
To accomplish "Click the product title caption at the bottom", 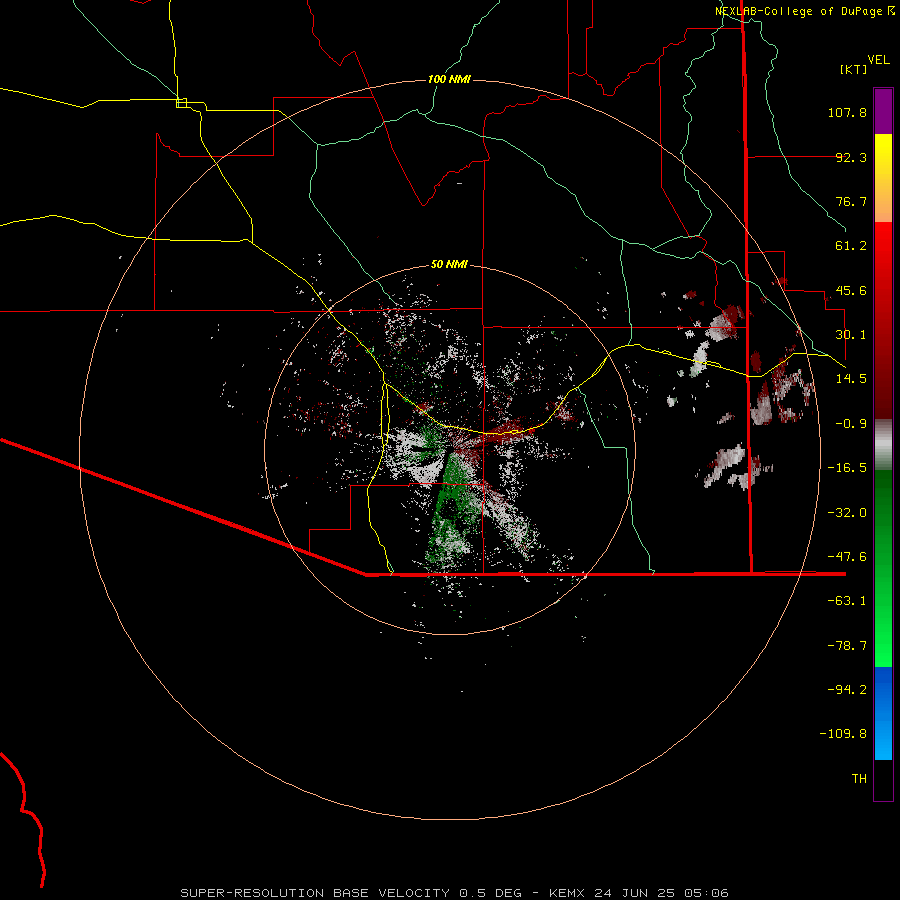I will click(x=455, y=893).
